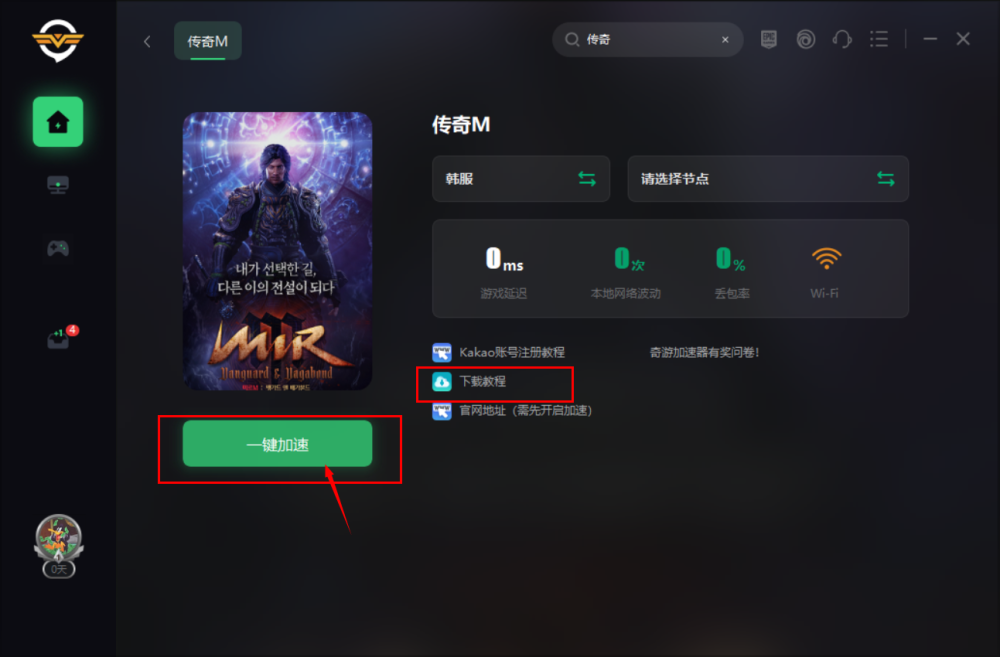The width and height of the screenshot is (1000, 657).
Task: Open the list menu icon
Action: click(x=879, y=40)
